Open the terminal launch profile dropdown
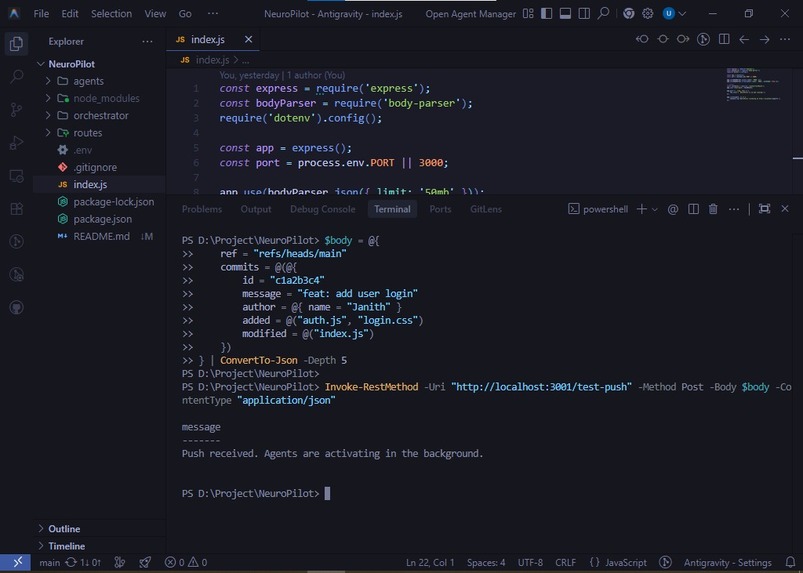The width and height of the screenshot is (803, 573). (654, 209)
